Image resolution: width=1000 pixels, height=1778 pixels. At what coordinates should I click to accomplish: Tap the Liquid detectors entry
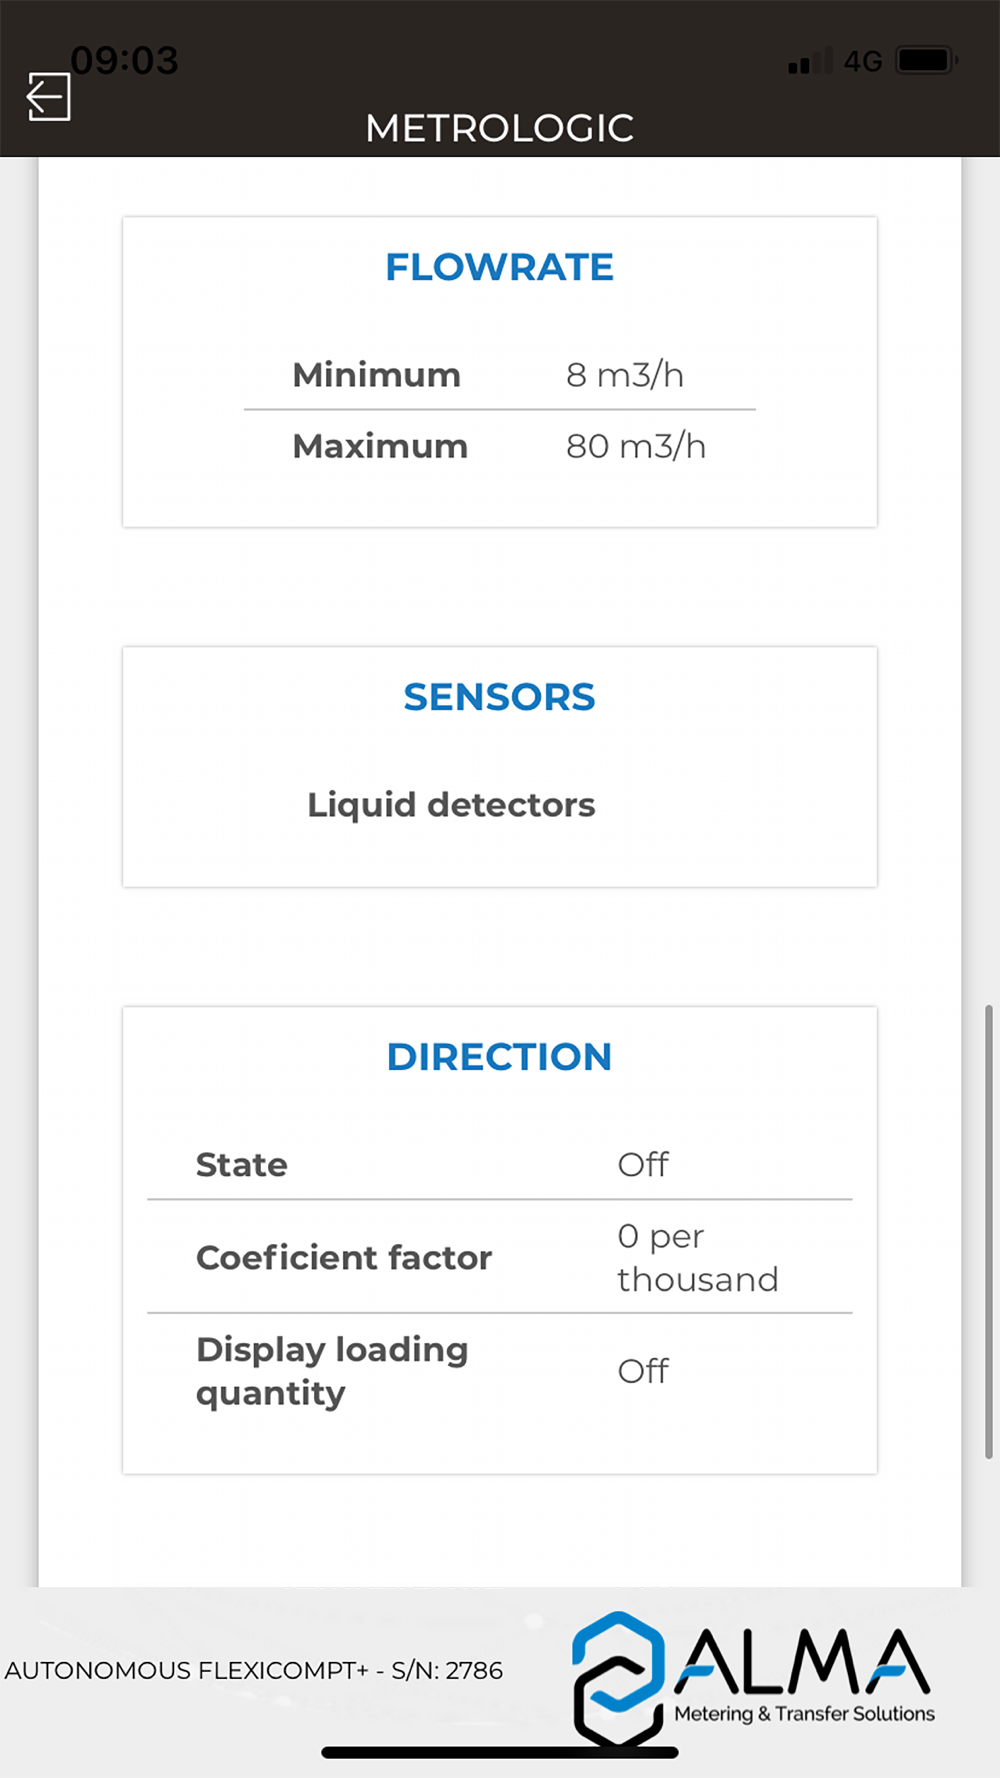[x=451, y=805]
